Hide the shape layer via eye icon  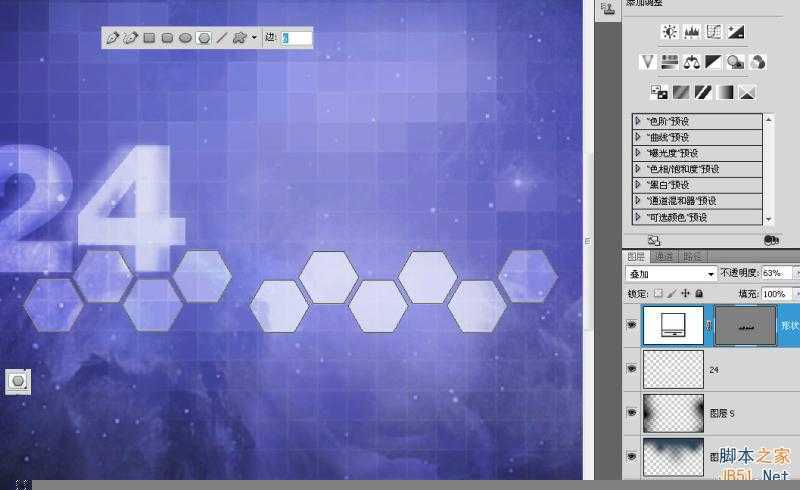tap(632, 325)
